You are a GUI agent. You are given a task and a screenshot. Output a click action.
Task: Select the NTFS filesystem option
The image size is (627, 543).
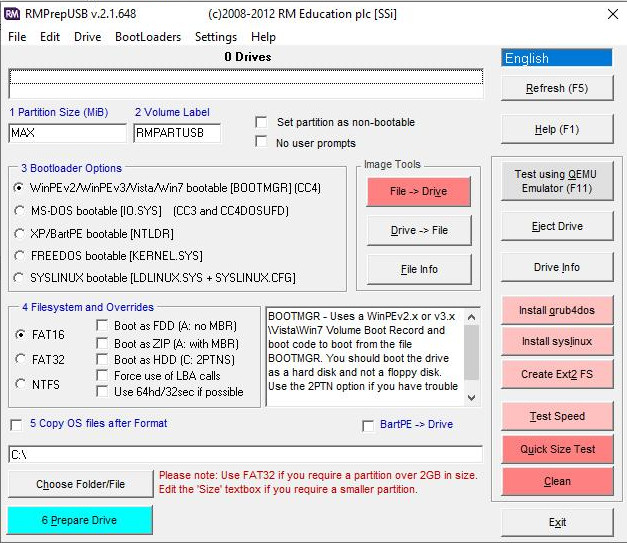[x=19, y=383]
